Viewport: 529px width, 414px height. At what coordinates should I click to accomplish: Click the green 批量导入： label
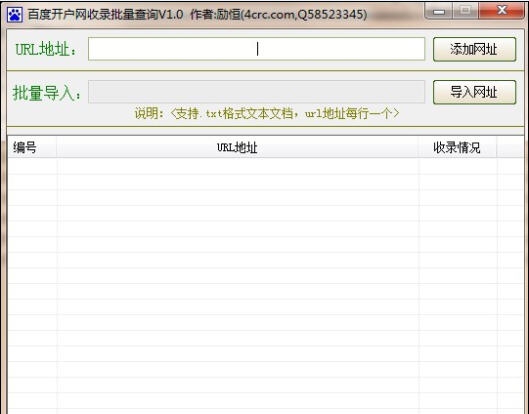tap(47, 92)
